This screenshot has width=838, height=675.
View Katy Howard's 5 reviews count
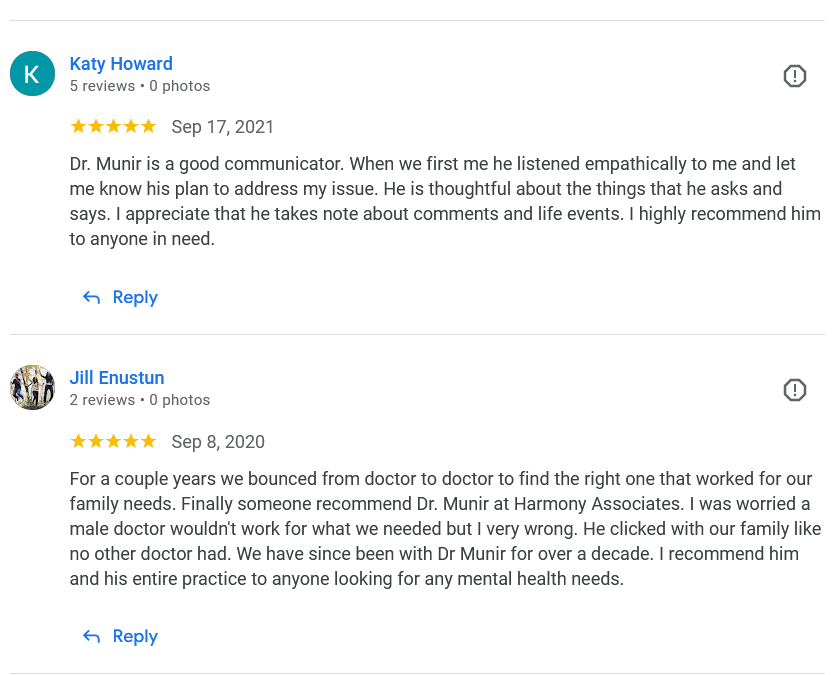(x=102, y=87)
